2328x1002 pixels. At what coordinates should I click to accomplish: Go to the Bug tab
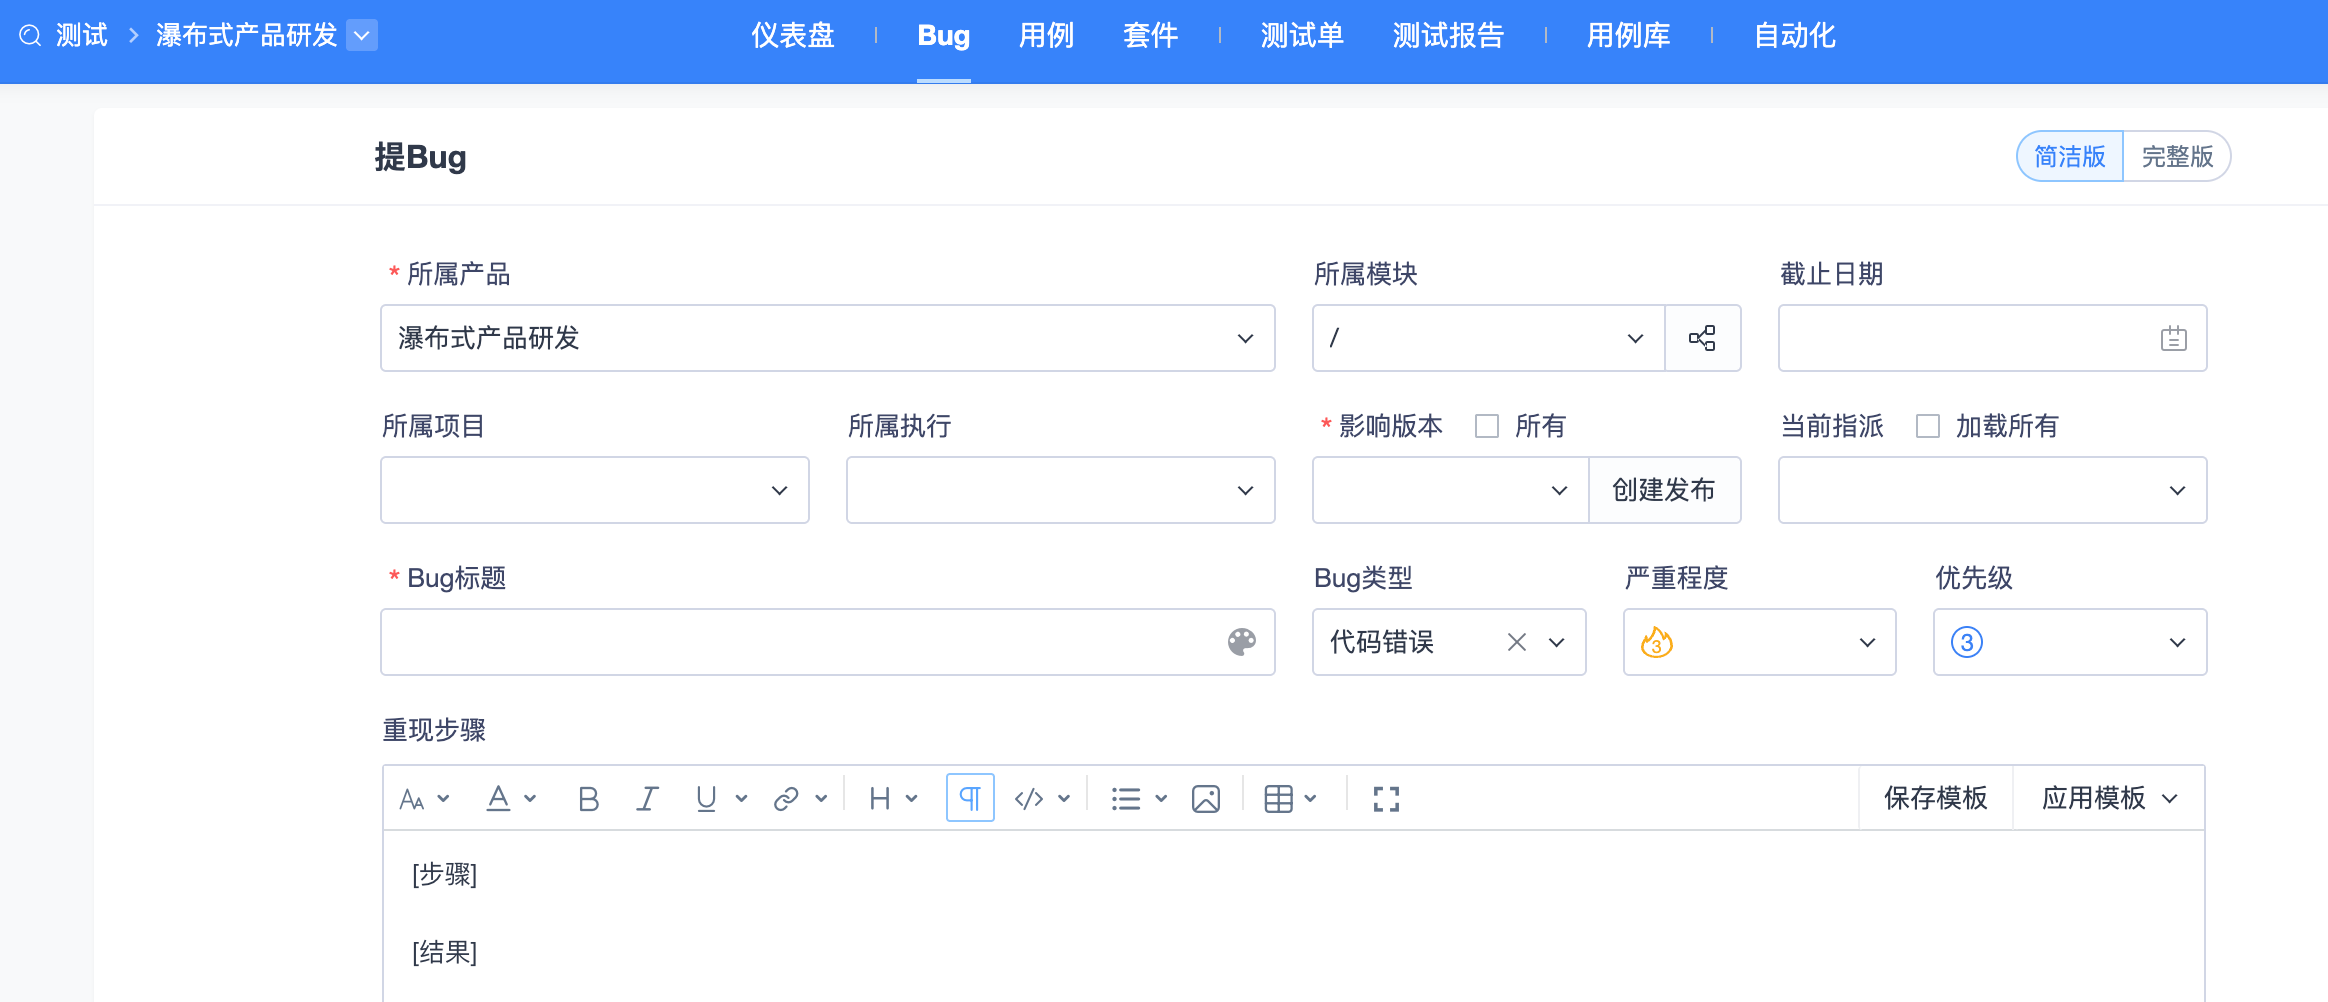944,36
